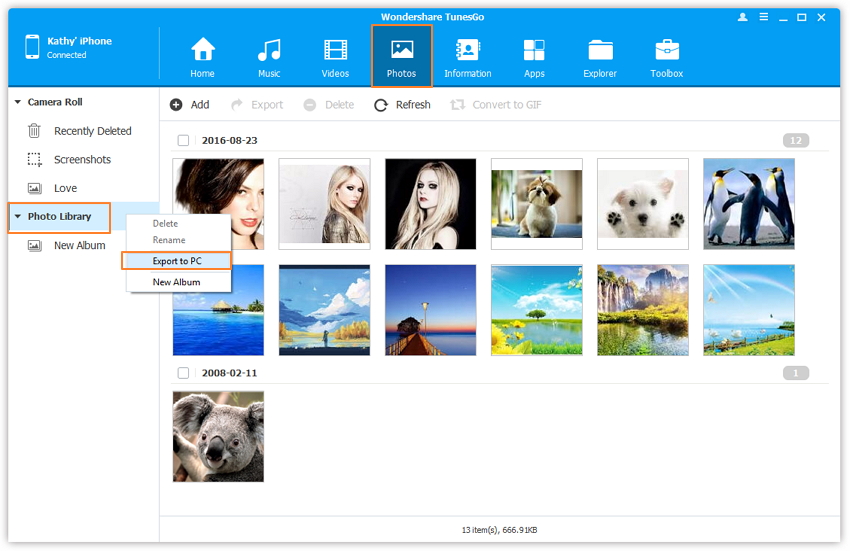The width and height of the screenshot is (850, 551).
Task: Open the Explorer folder icon
Action: [600, 50]
